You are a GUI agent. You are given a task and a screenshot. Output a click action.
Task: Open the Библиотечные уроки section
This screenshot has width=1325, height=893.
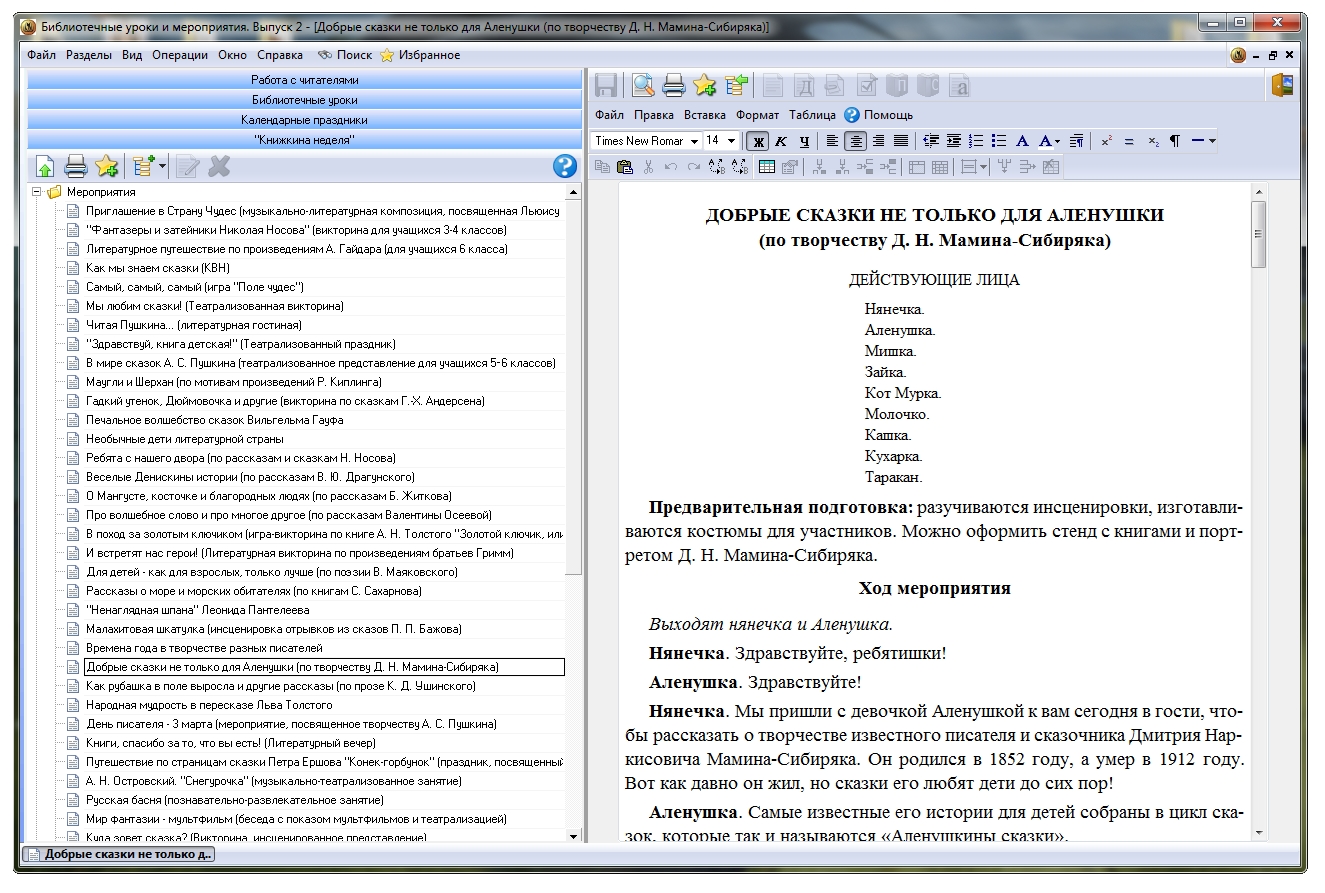[x=304, y=99]
